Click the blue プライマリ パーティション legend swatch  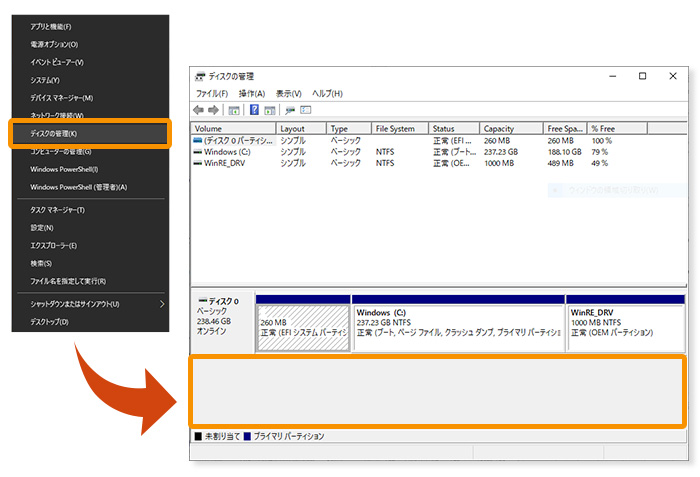[x=248, y=436]
